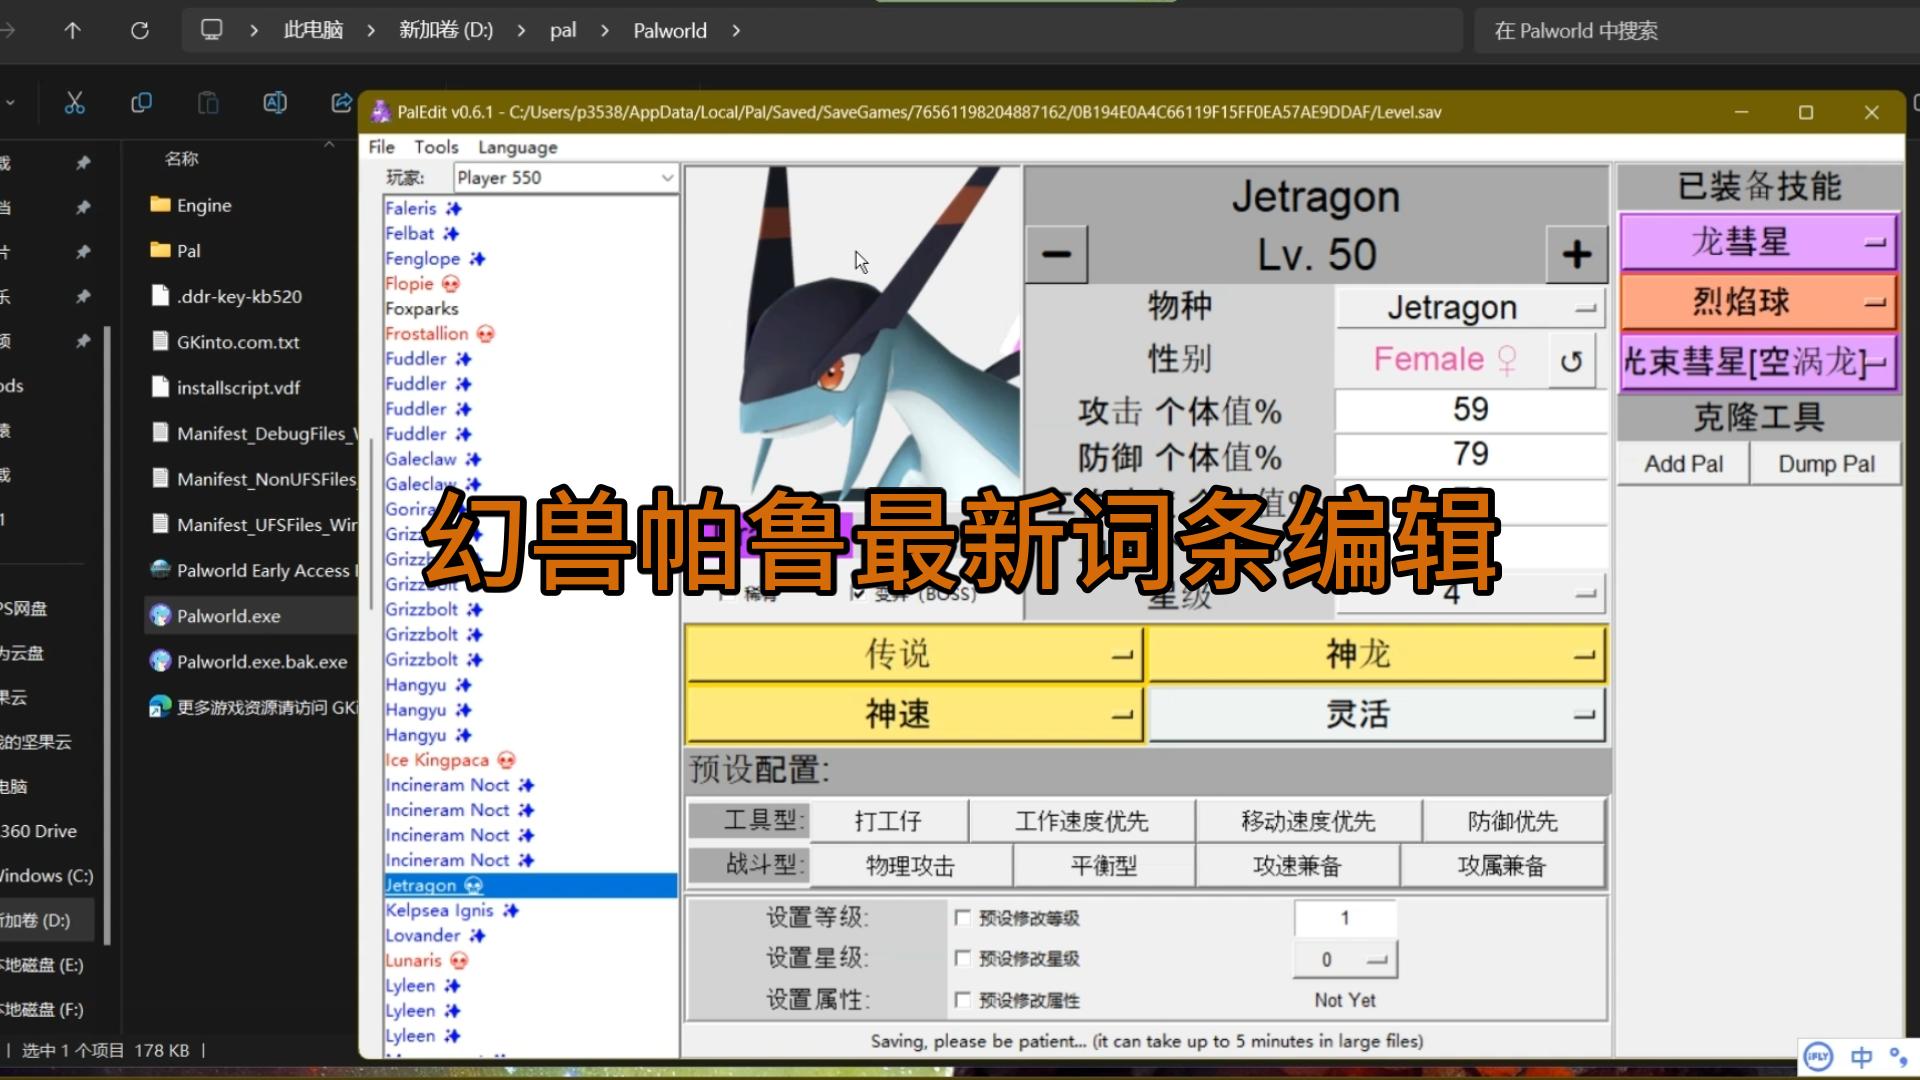Enable the 预设修改属性 checkbox
This screenshot has width=1920, height=1080.
click(x=962, y=999)
